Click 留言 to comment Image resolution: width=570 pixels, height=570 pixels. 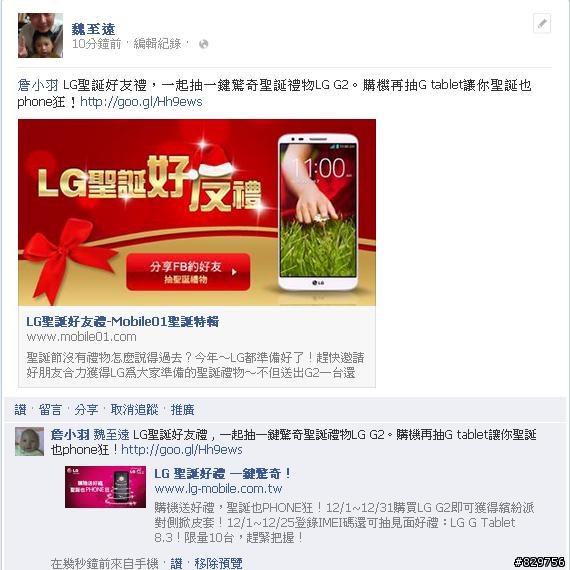pos(50,410)
